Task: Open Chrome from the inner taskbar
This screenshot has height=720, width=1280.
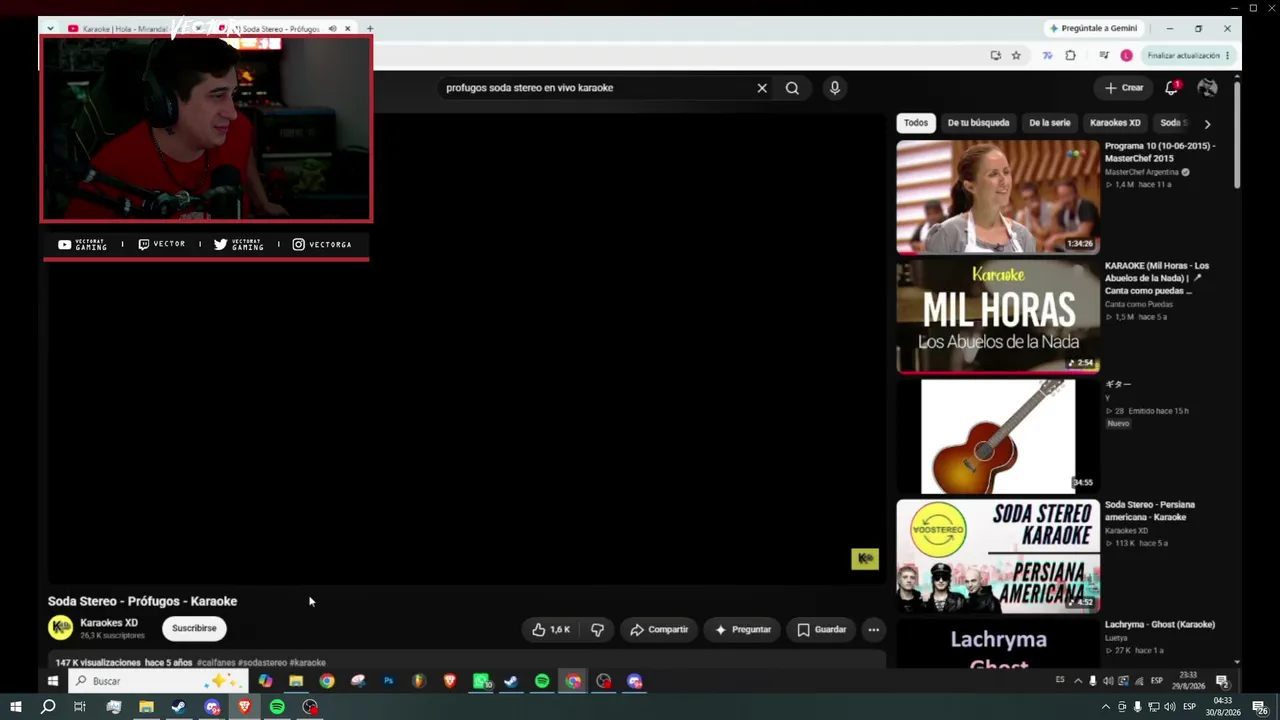Action: click(327, 681)
